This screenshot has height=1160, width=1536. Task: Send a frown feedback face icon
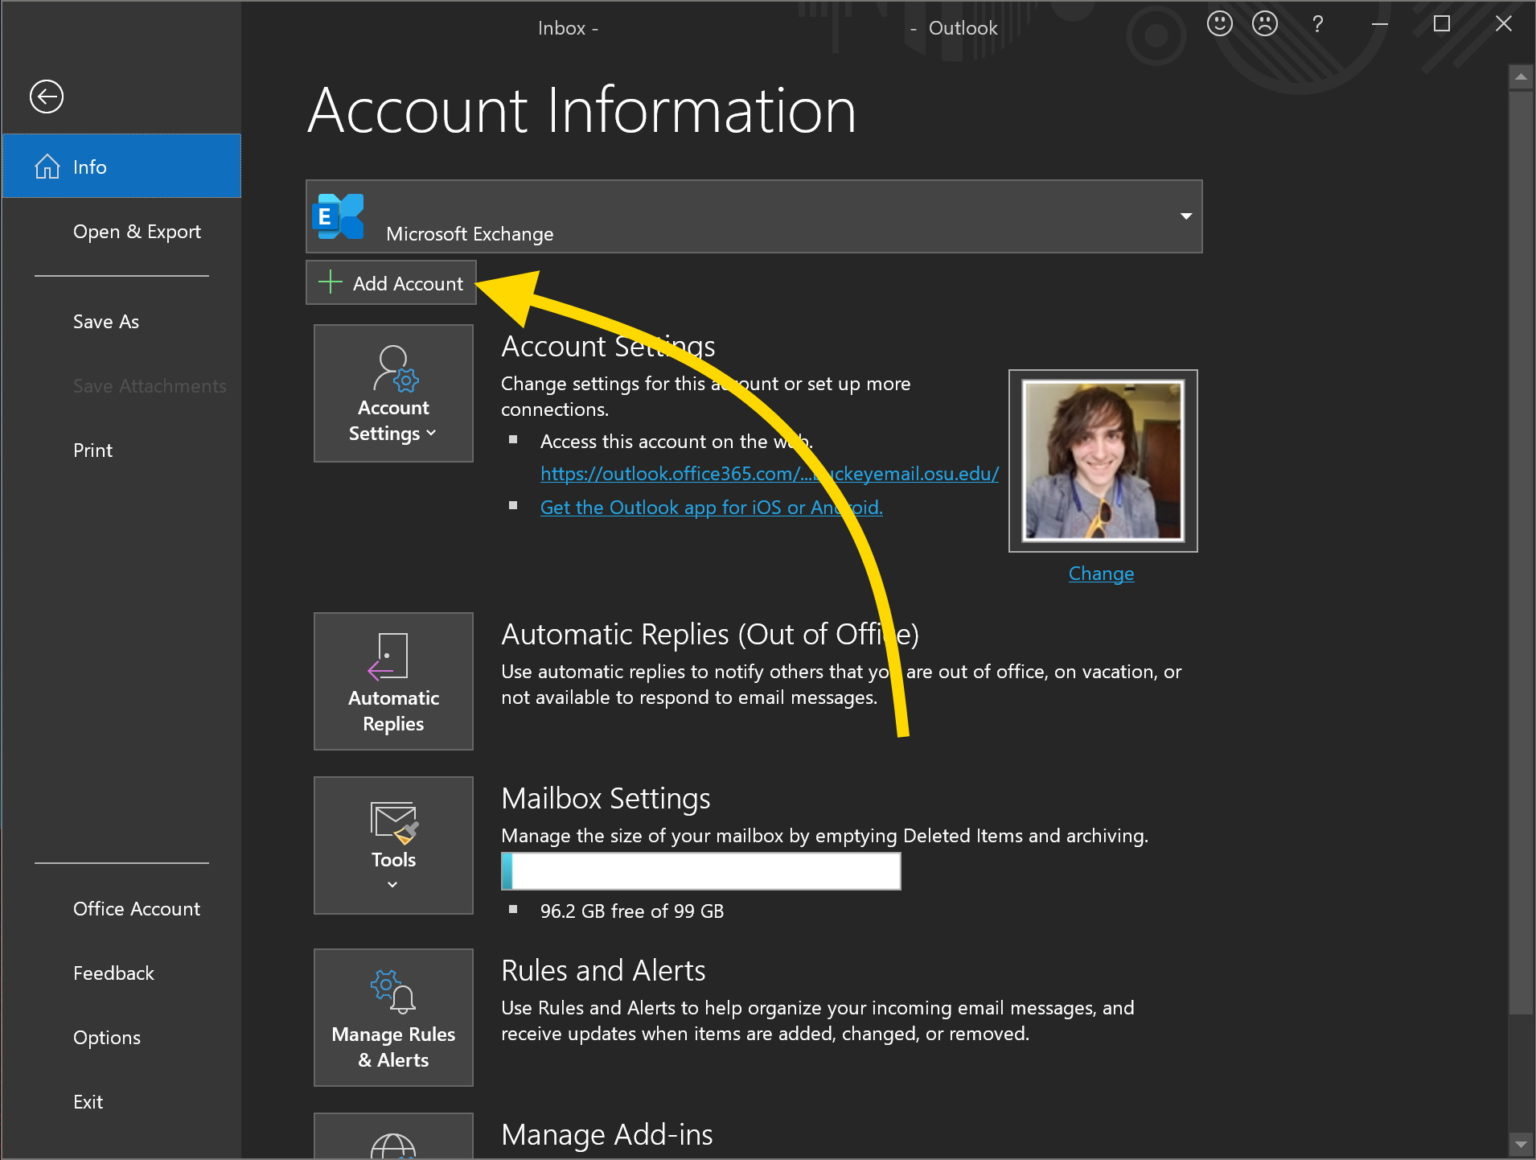[1265, 23]
